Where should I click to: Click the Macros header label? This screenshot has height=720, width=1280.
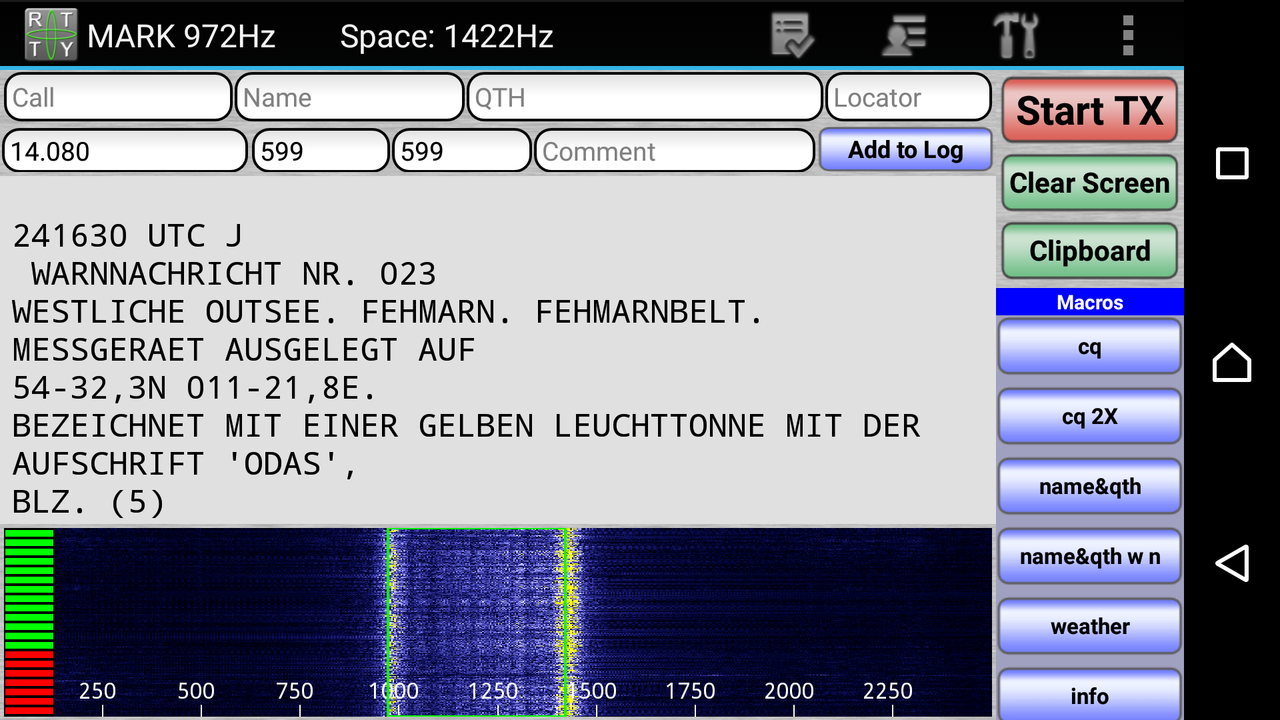pos(1090,302)
